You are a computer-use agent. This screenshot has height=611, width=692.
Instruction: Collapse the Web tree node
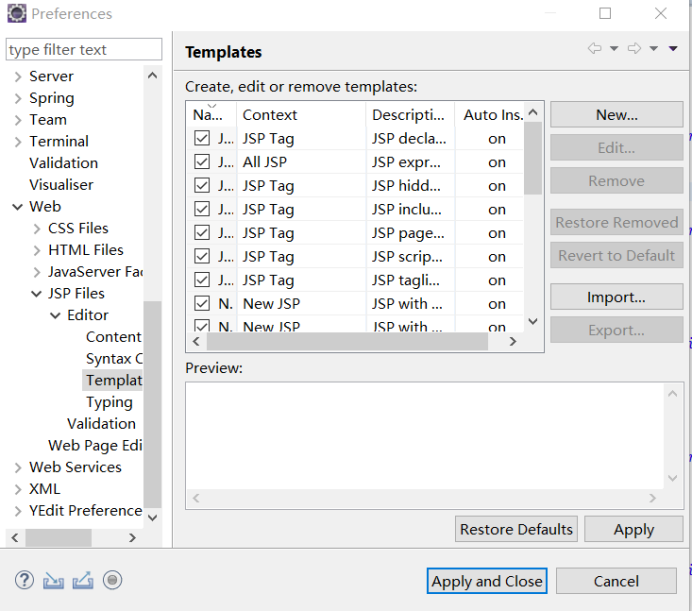(x=18, y=207)
